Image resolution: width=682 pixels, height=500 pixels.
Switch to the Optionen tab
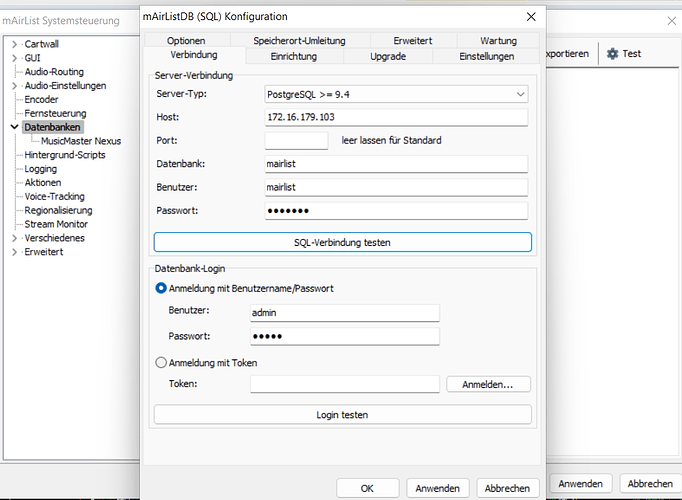[x=186, y=40]
